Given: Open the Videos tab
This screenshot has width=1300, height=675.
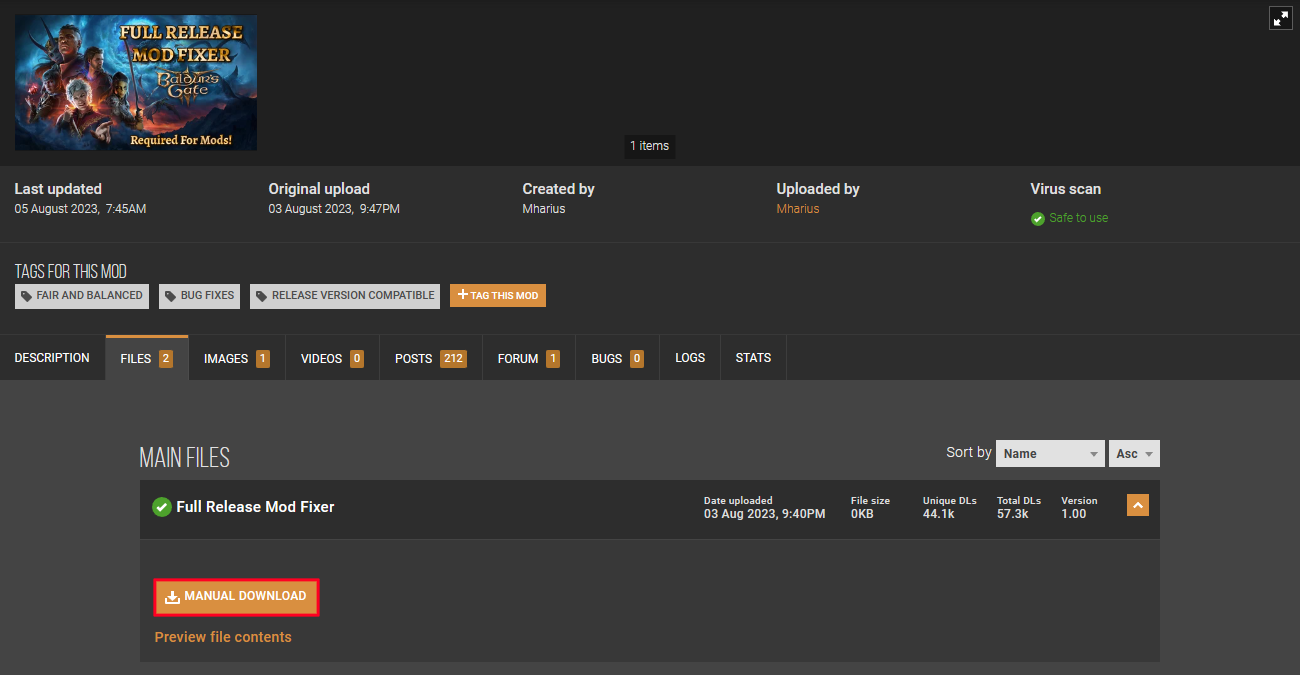Looking at the screenshot, I should coord(332,358).
